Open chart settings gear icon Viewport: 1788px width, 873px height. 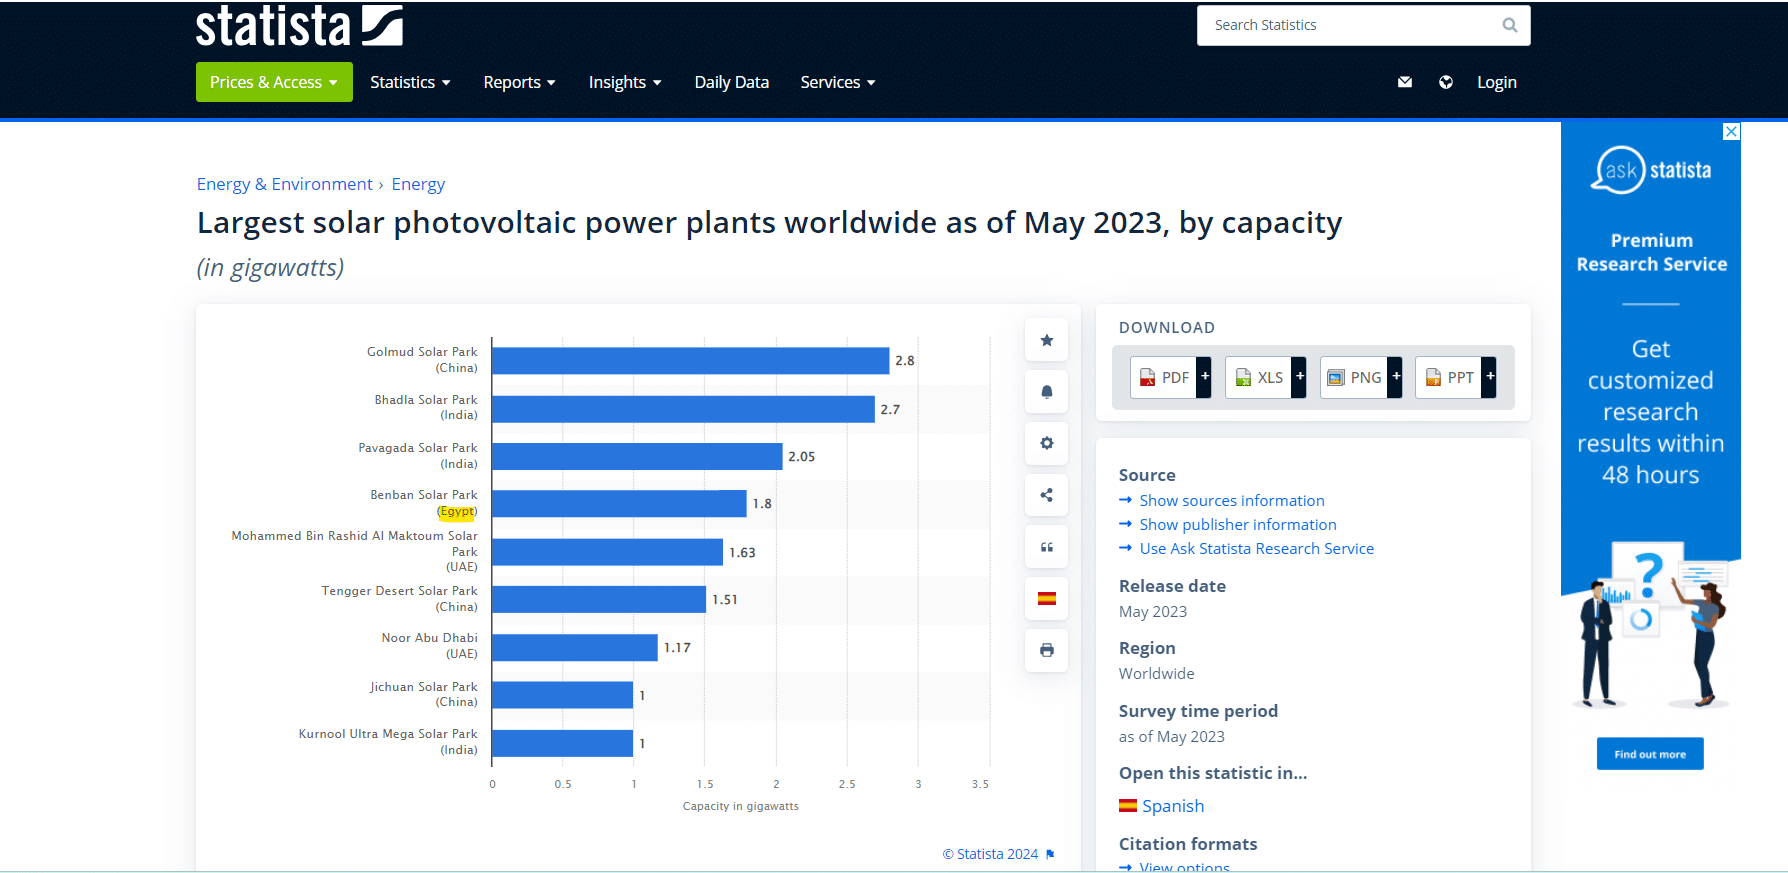pos(1046,443)
